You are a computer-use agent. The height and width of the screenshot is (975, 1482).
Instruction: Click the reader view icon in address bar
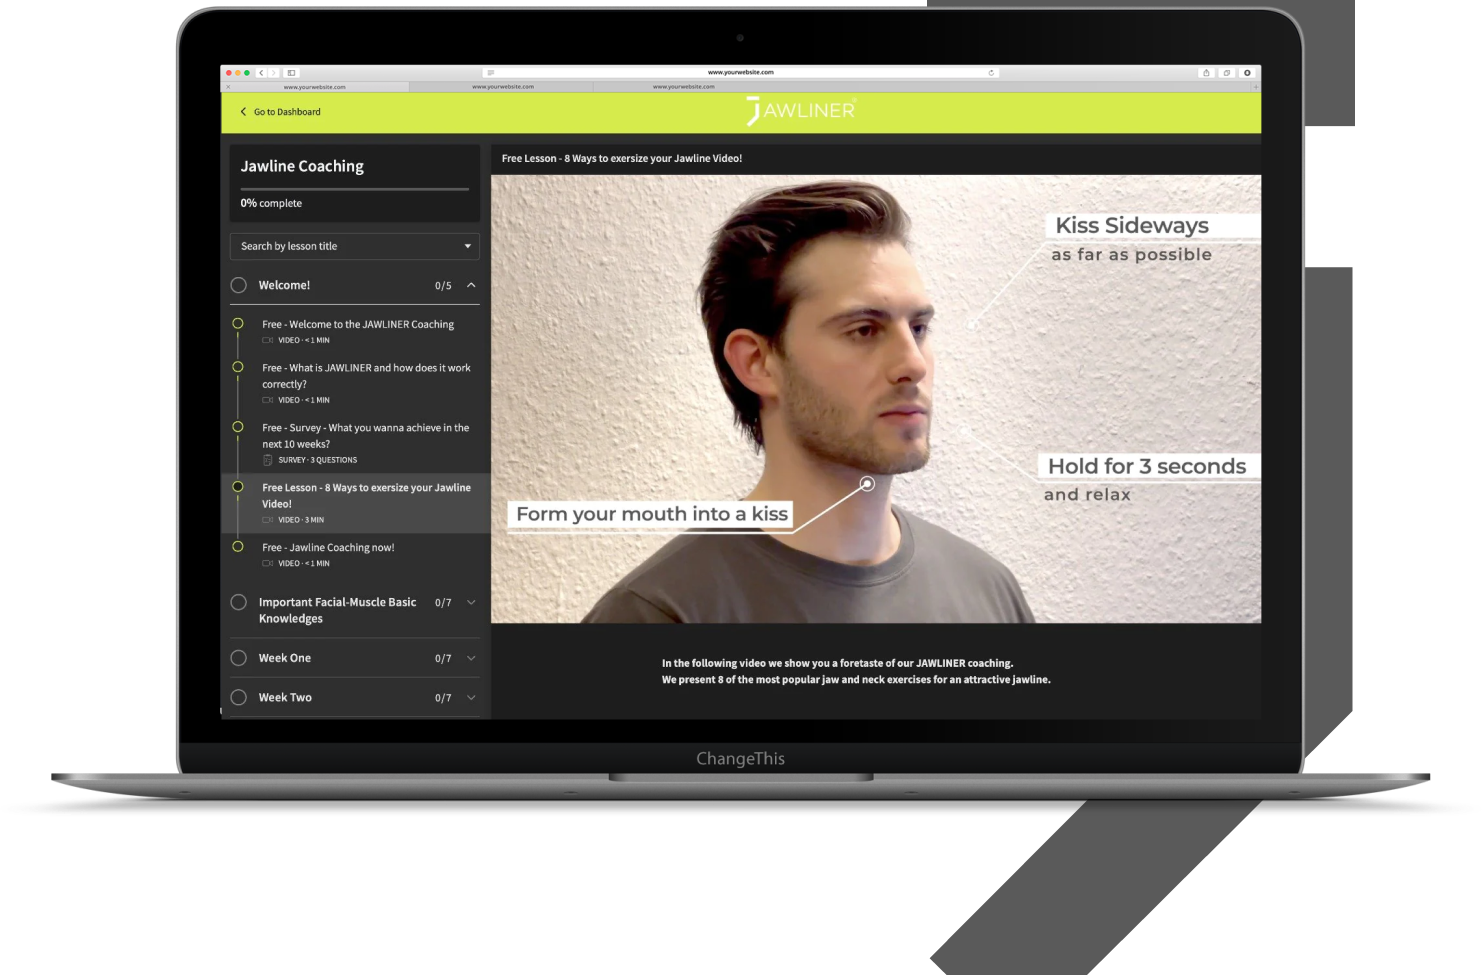(x=490, y=73)
